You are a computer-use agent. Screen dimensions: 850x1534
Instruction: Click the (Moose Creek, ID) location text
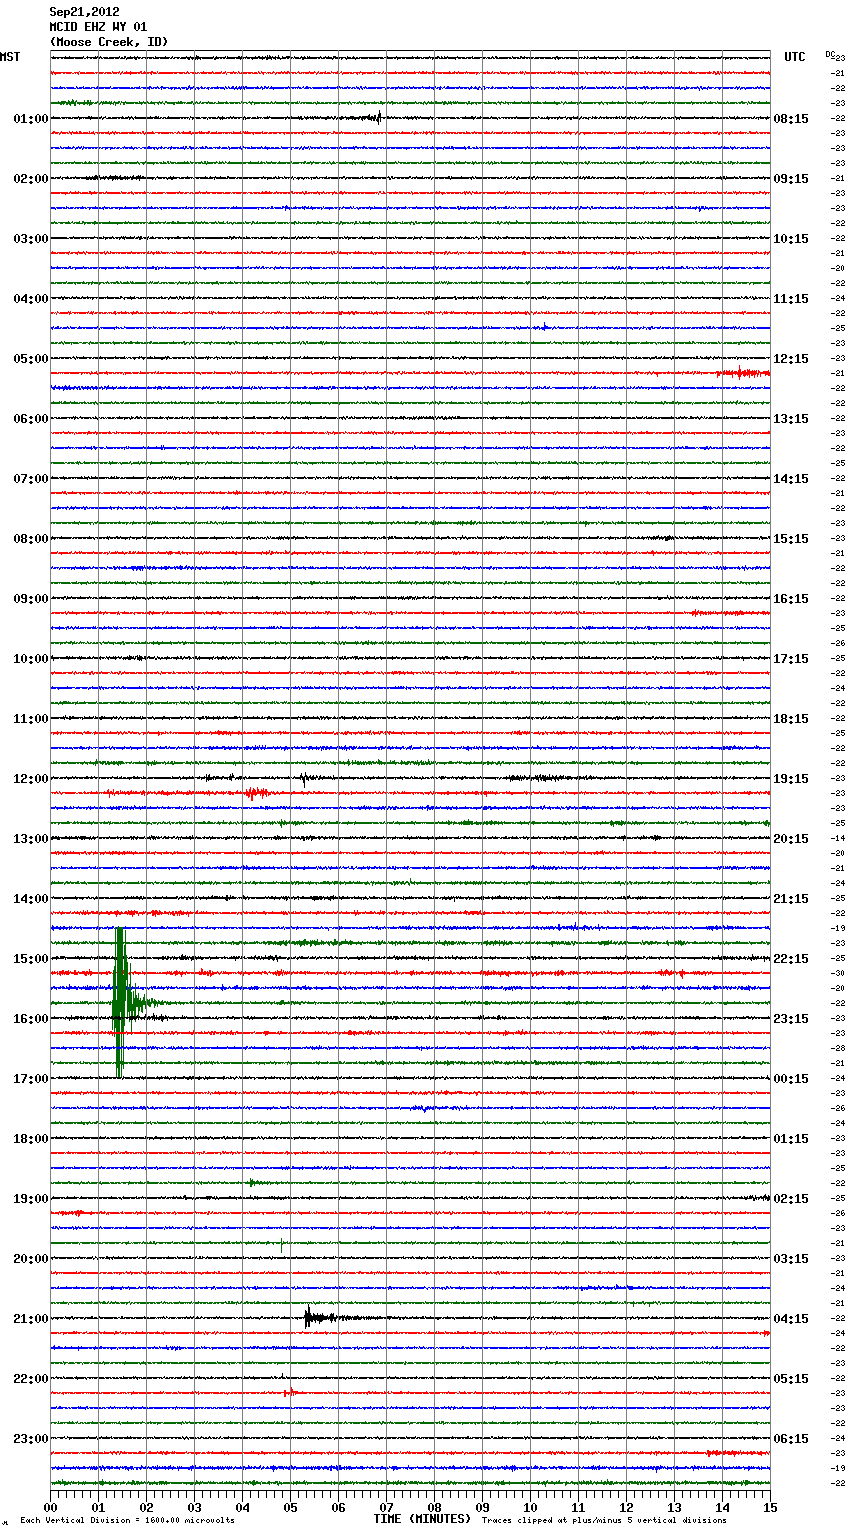pos(109,42)
